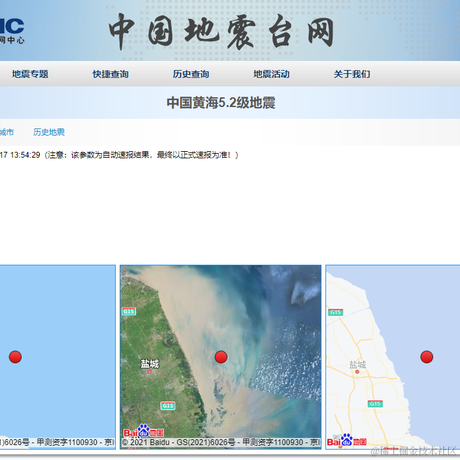Click the 盐城 city label on the road map
This screenshot has width=460, height=460.
pos(357,365)
